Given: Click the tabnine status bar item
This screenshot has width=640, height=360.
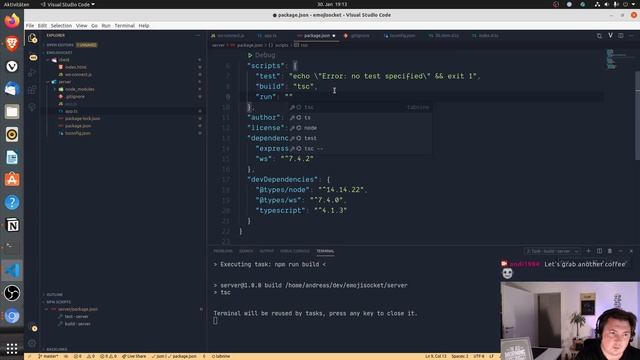Looking at the screenshot, I should tap(221, 356).
